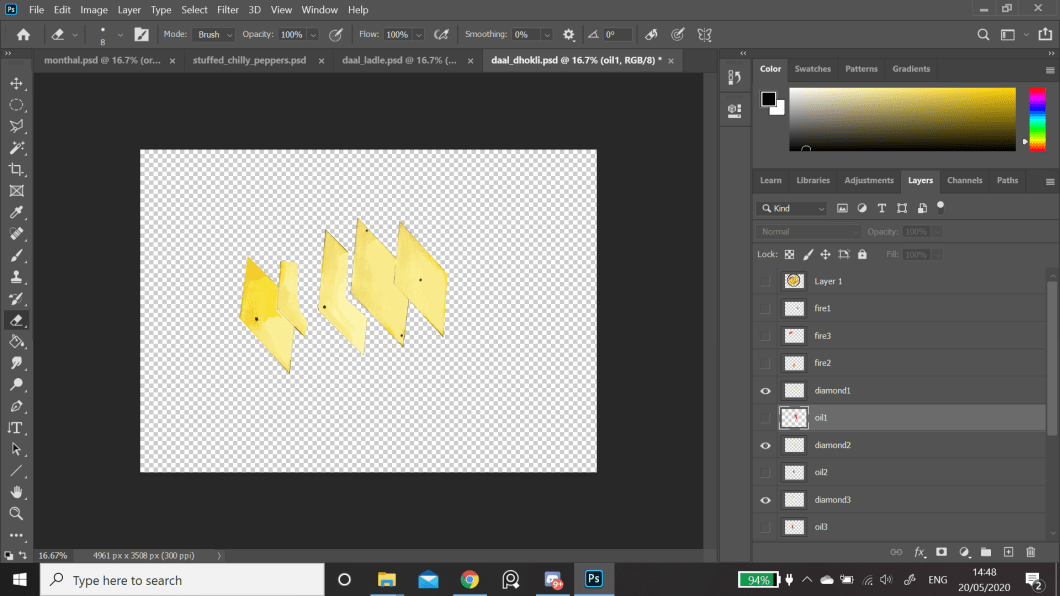
Task: Pick a hue on the color spectrum slider
Action: [x=1037, y=118]
